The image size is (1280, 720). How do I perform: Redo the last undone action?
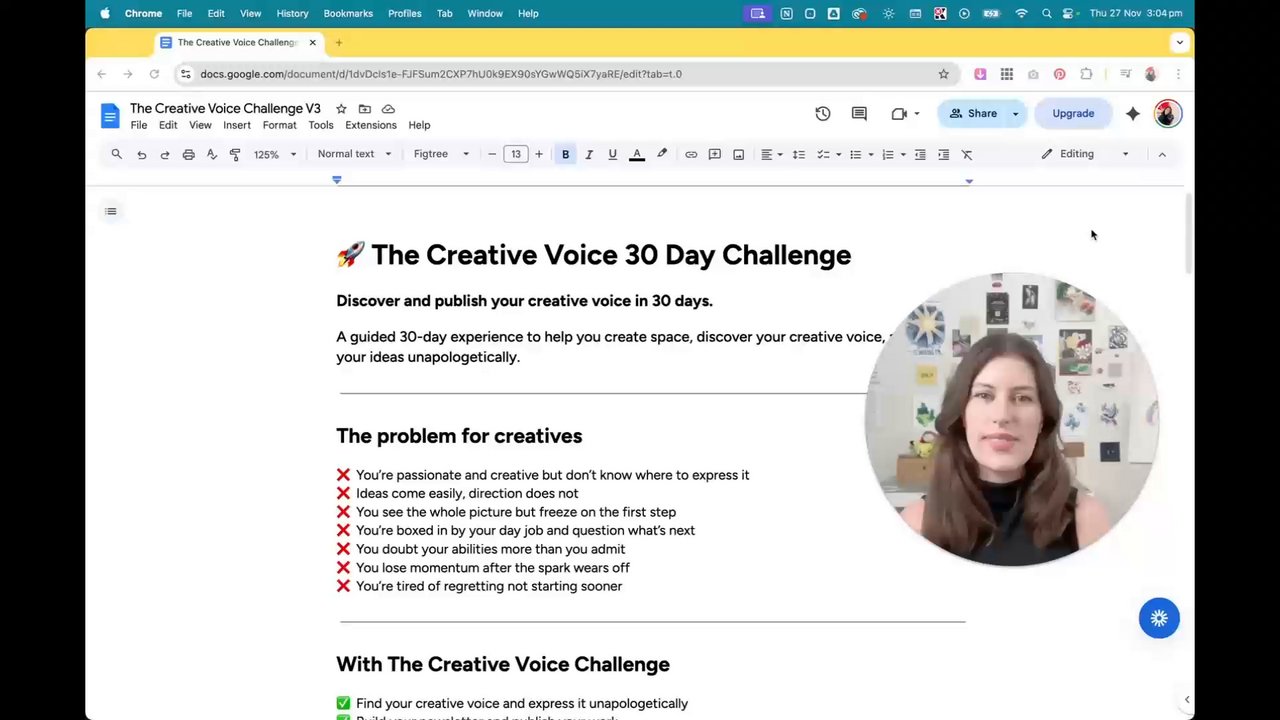point(165,154)
